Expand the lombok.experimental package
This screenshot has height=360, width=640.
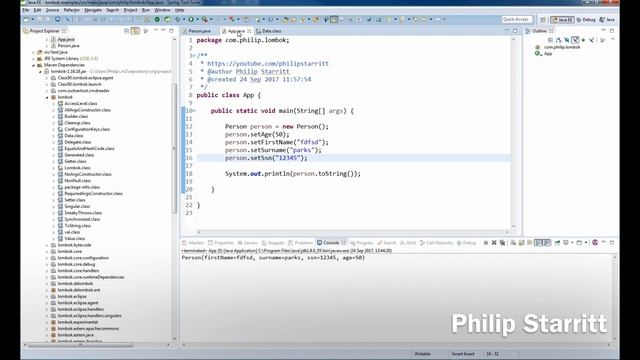47,322
